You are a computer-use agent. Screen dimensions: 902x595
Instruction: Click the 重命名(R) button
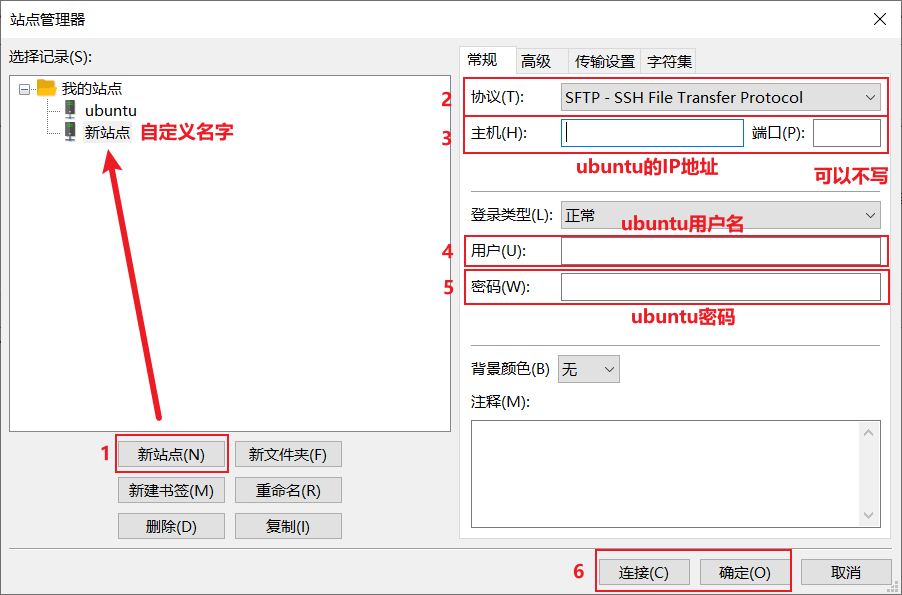click(x=288, y=490)
